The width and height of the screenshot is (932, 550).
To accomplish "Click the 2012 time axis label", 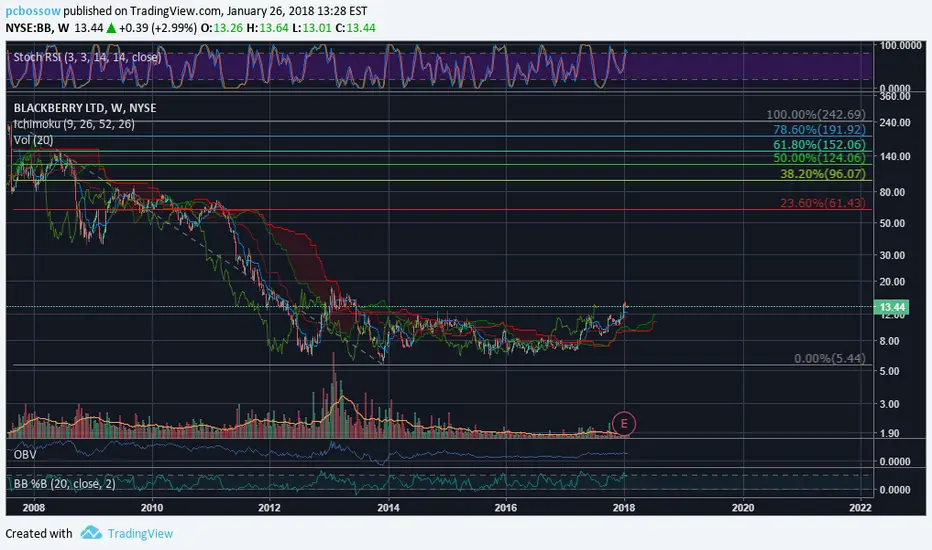I will (x=269, y=507).
